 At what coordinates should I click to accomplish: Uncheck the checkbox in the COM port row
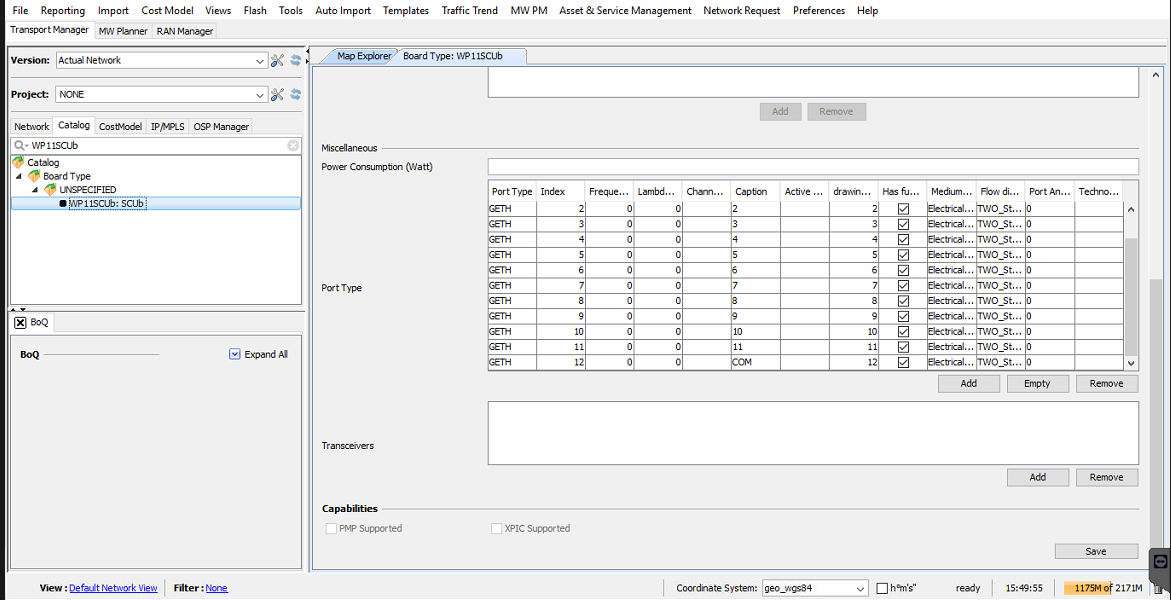pos(903,362)
